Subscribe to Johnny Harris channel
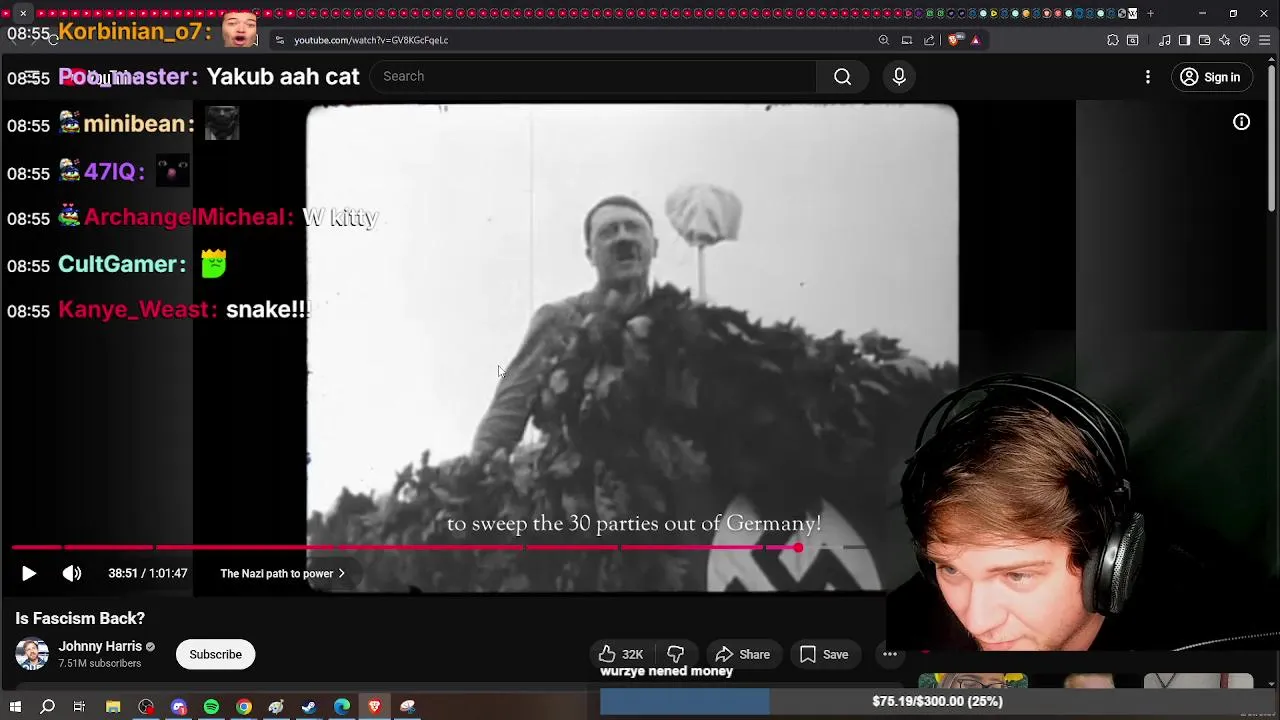 216,654
